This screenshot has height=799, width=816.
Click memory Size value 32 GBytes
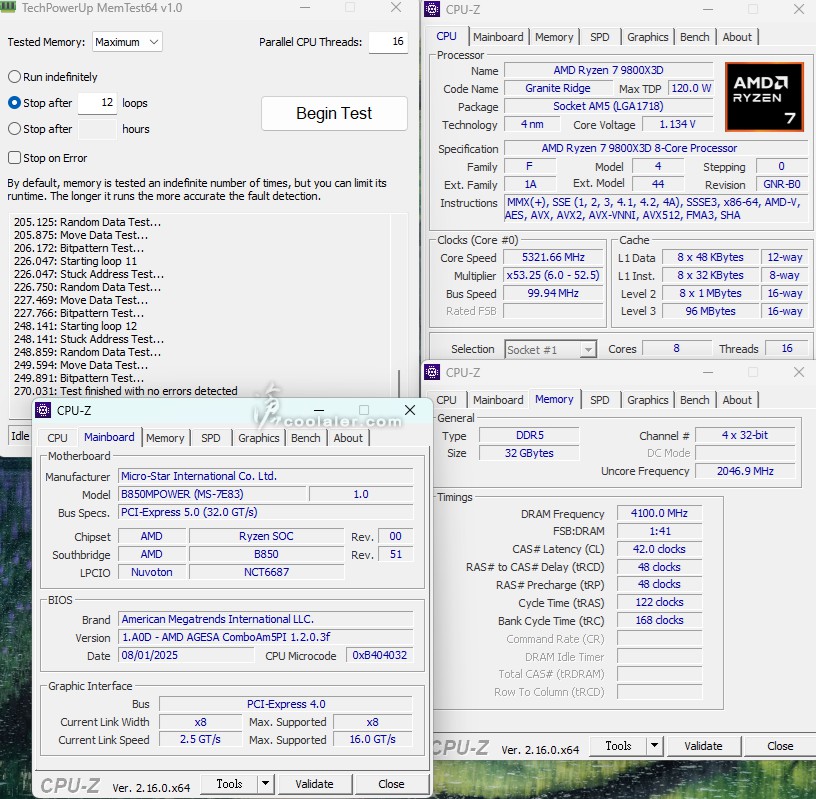coord(529,453)
